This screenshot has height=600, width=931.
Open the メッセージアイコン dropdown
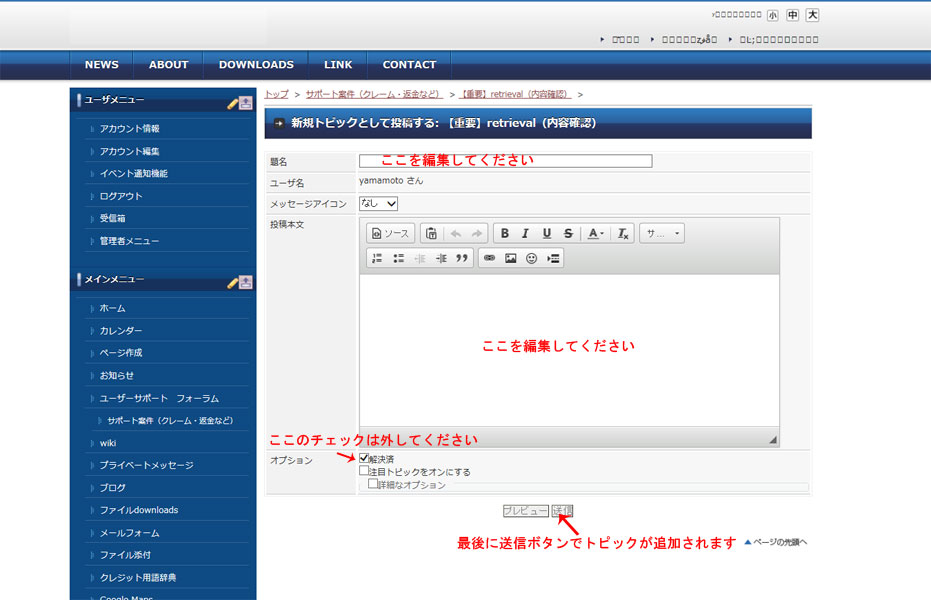[x=378, y=204]
